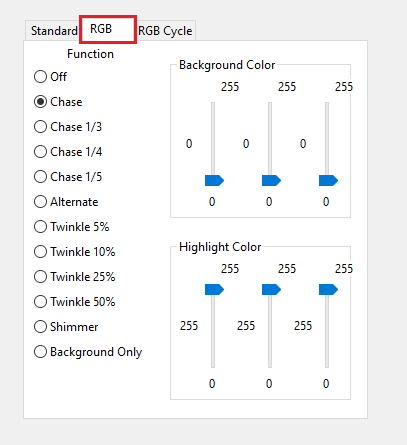Select the RGB tab
407x445 pixels.
click(x=108, y=29)
